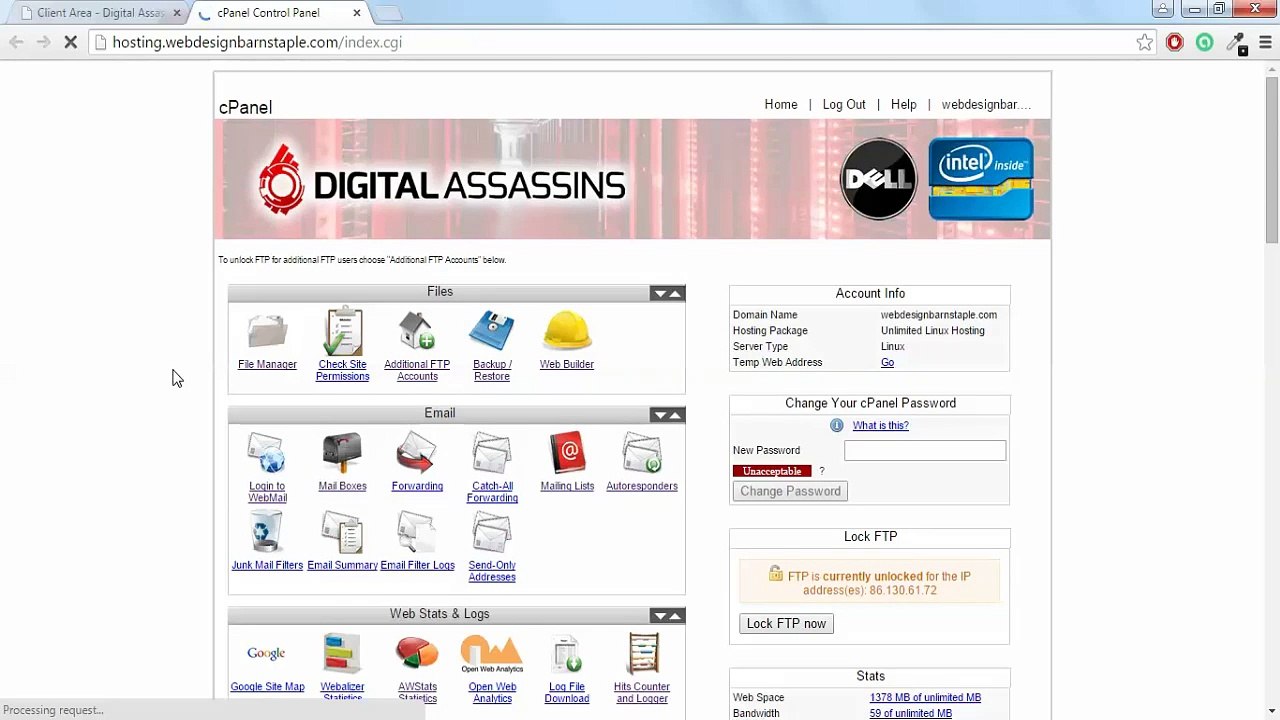Click the red extension icon in Chrome's toolbar
The height and width of the screenshot is (720, 1280).
(1175, 42)
